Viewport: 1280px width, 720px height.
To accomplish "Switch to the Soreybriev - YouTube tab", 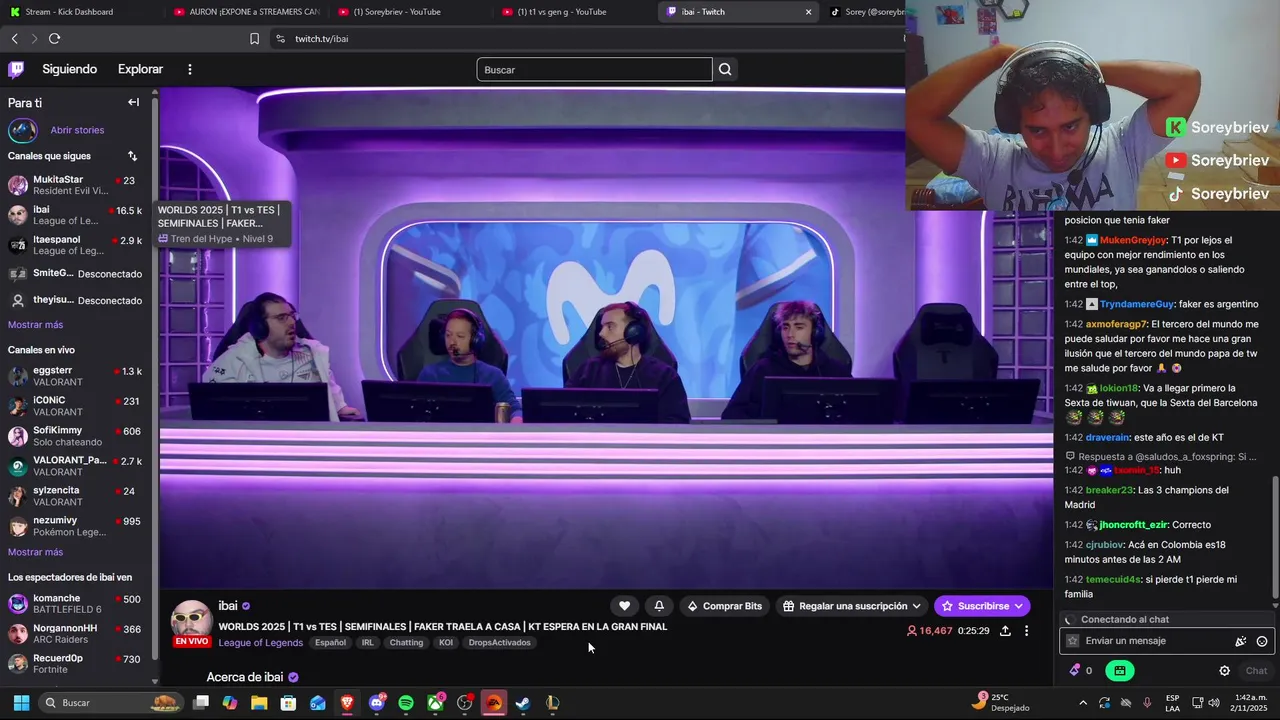I will click(410, 12).
